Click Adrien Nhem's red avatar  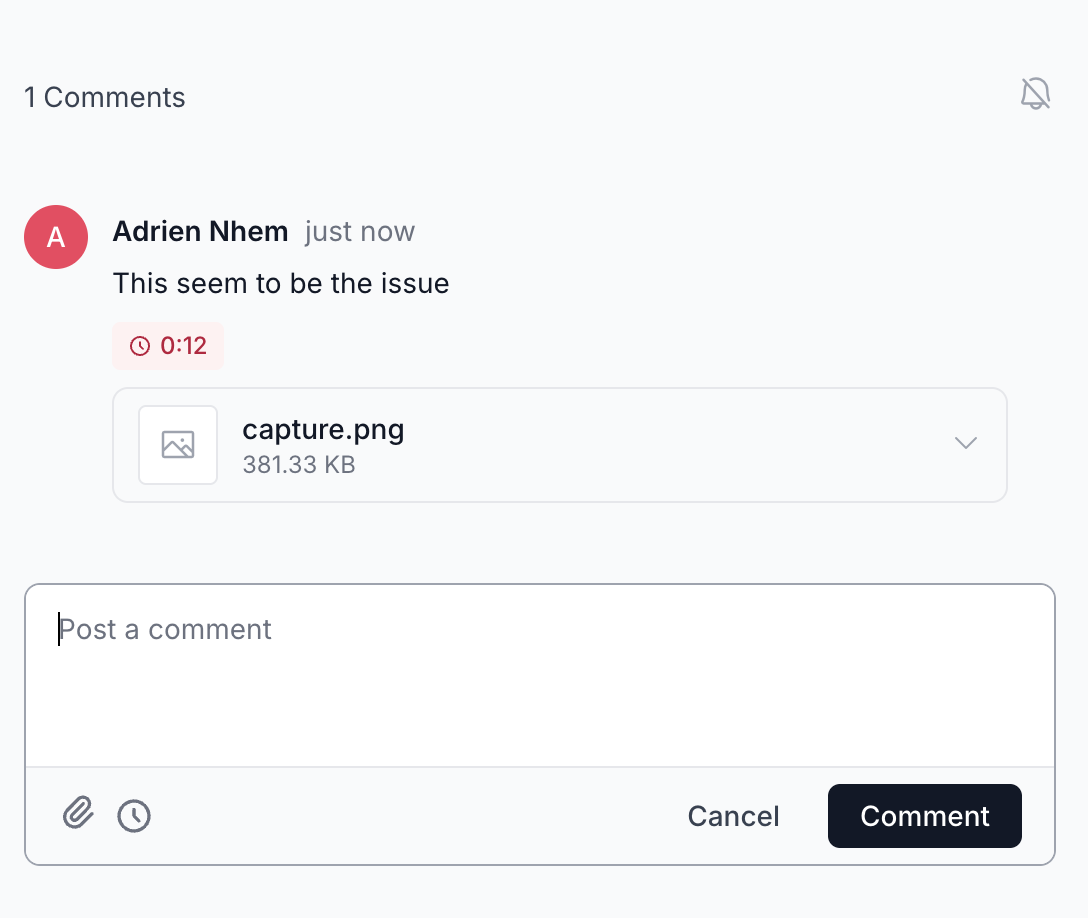click(x=56, y=237)
